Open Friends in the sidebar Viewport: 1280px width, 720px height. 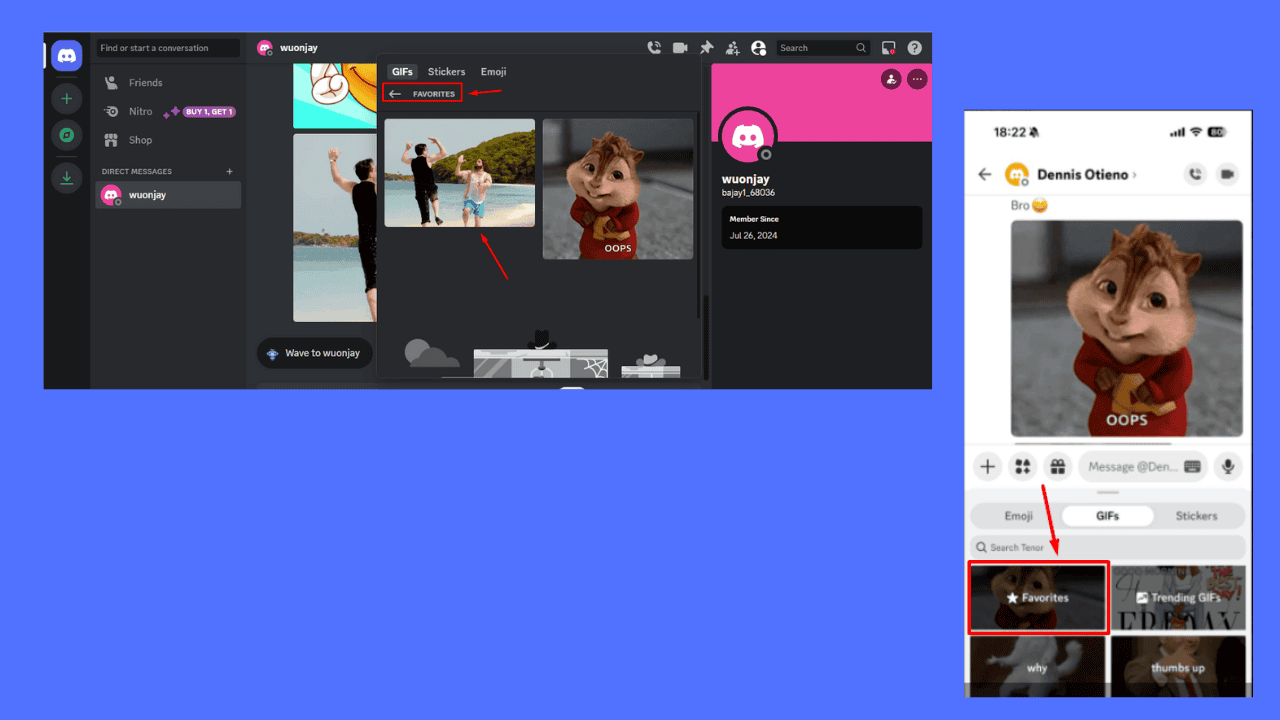tap(168, 83)
